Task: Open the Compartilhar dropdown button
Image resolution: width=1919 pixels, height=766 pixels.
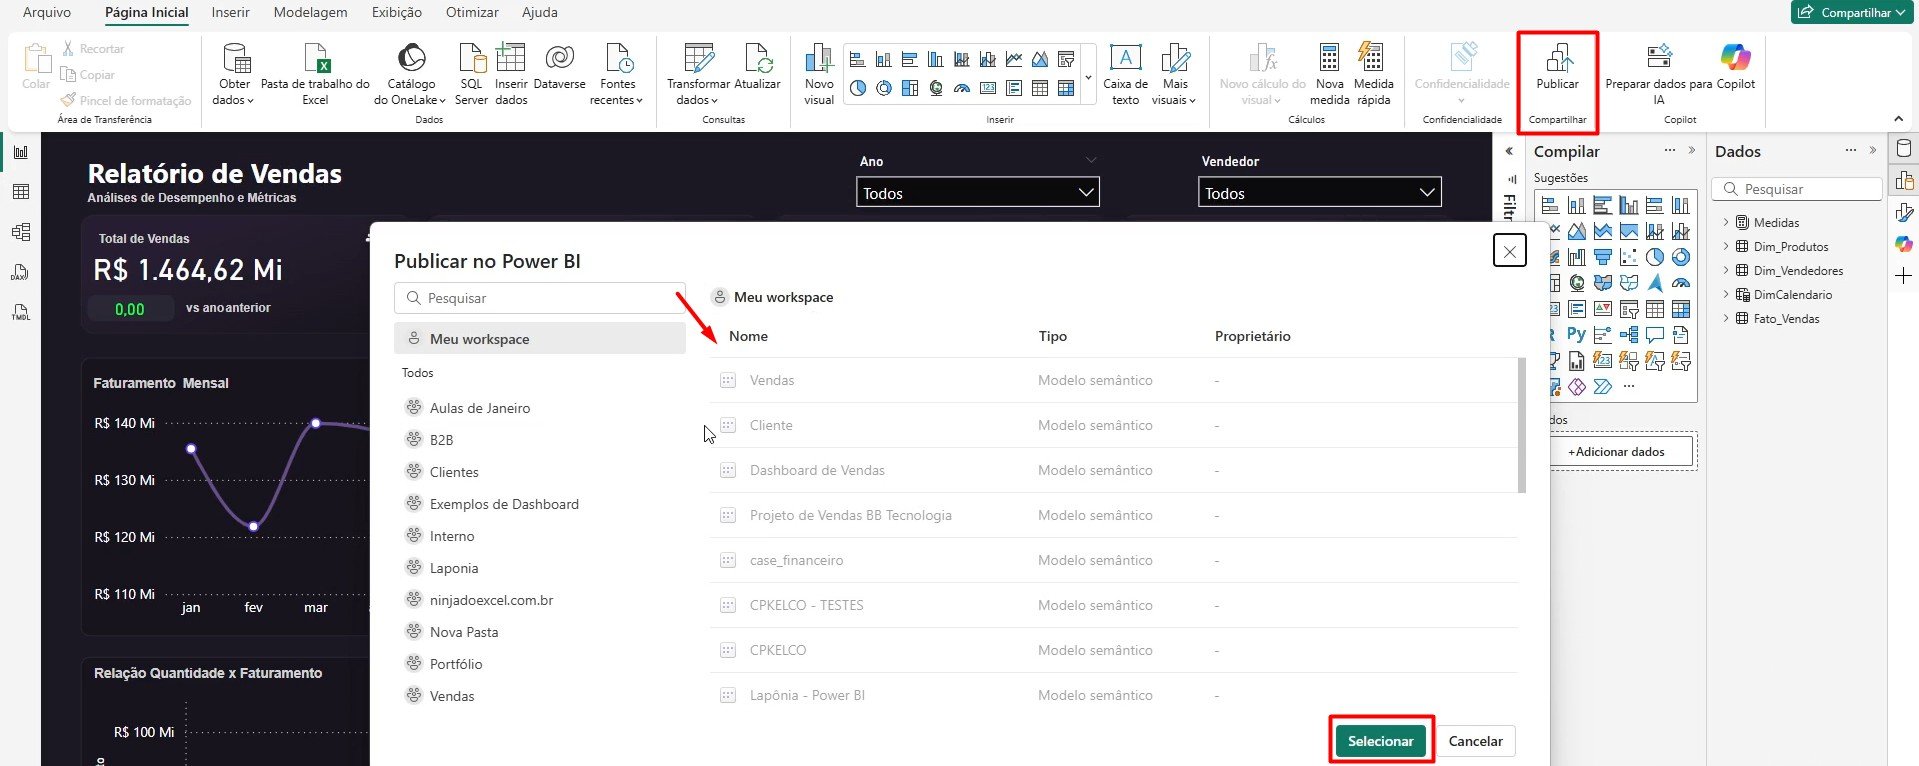Action: tap(1851, 12)
